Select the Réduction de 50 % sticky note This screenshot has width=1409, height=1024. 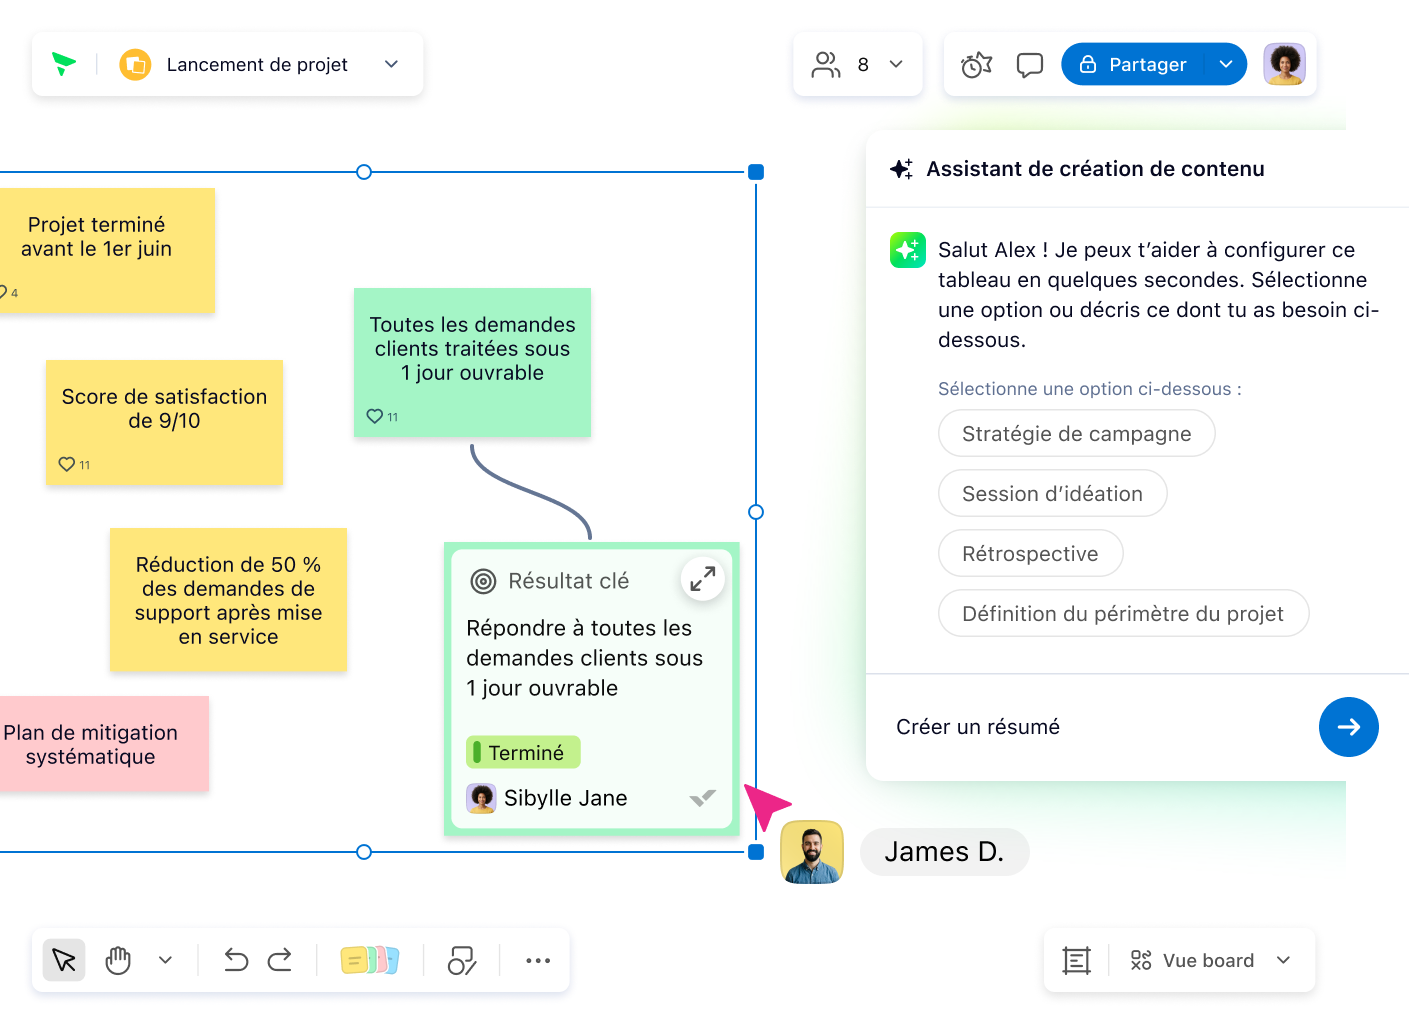tap(228, 600)
